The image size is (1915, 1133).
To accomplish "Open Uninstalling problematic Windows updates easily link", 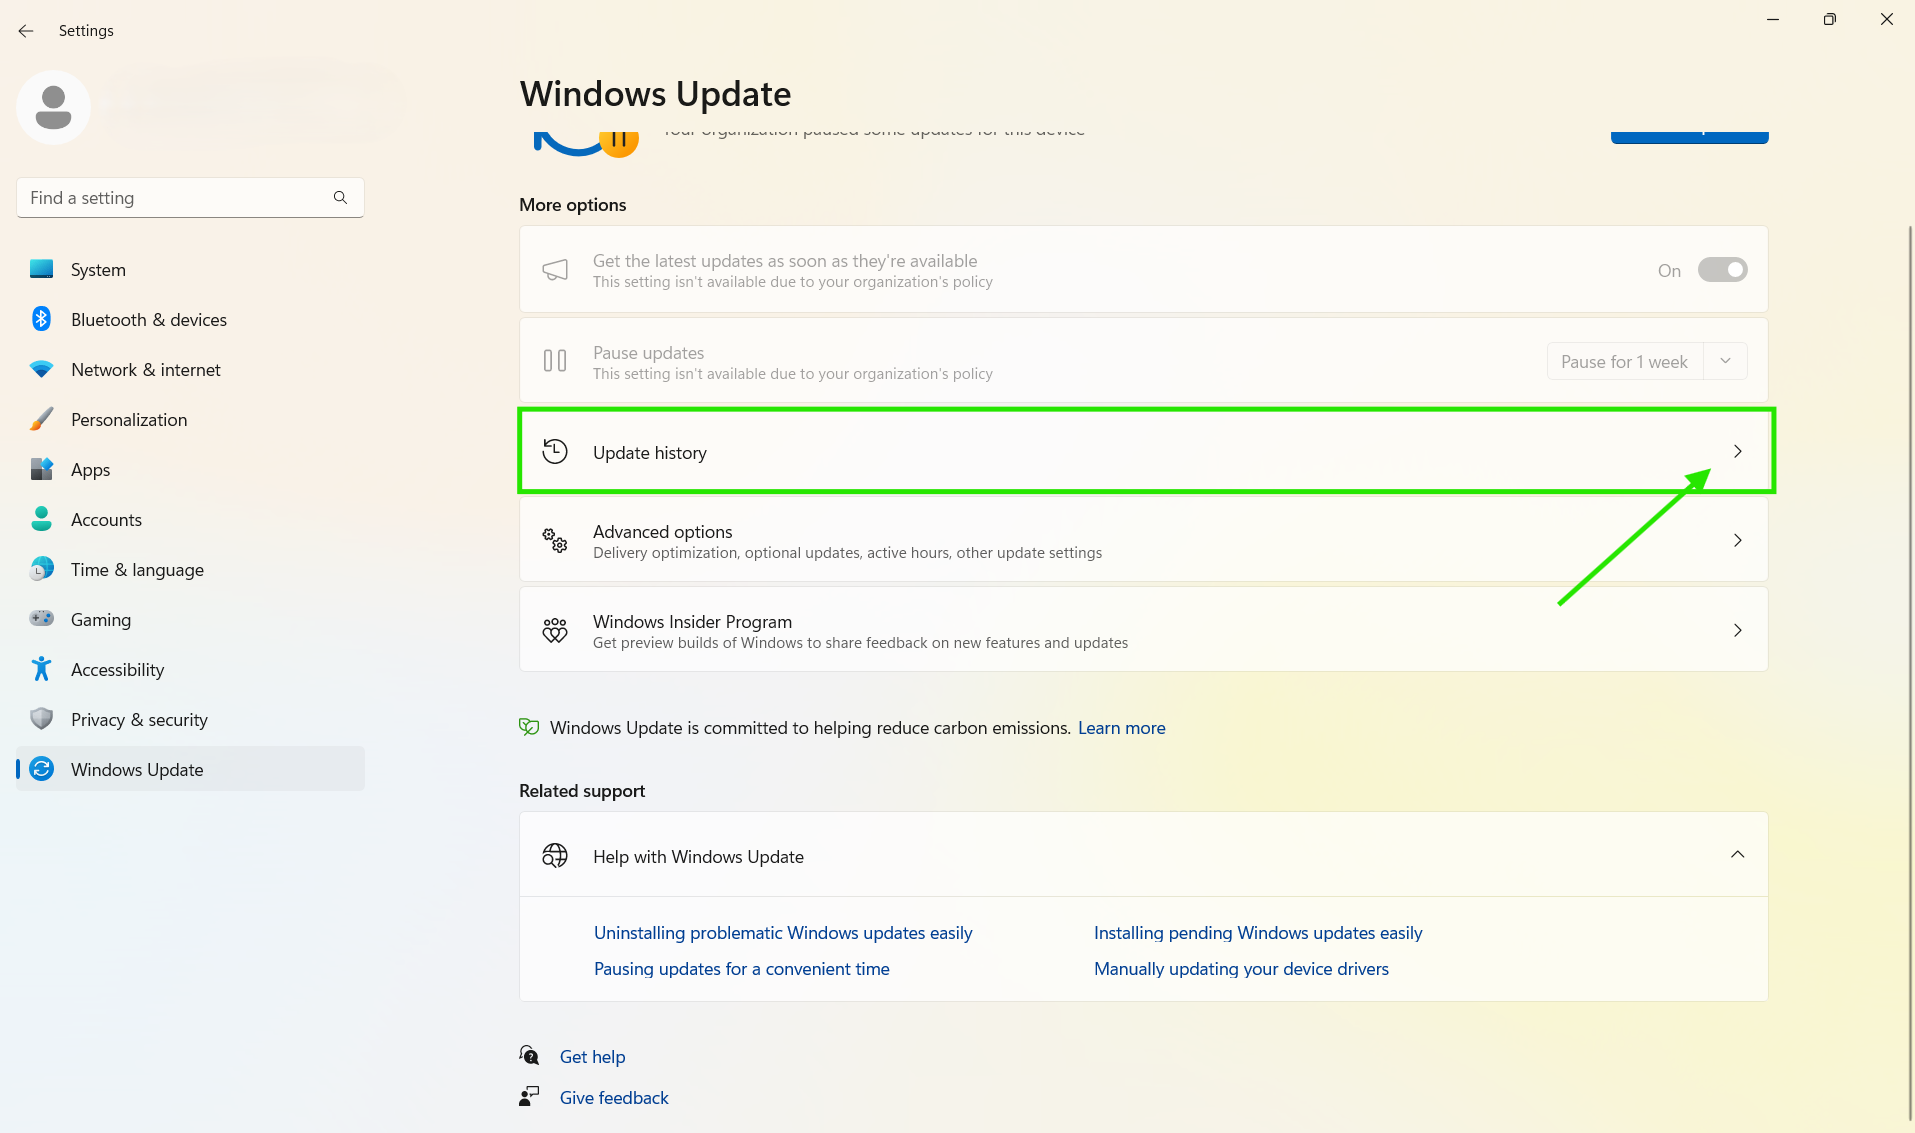I will tap(783, 933).
